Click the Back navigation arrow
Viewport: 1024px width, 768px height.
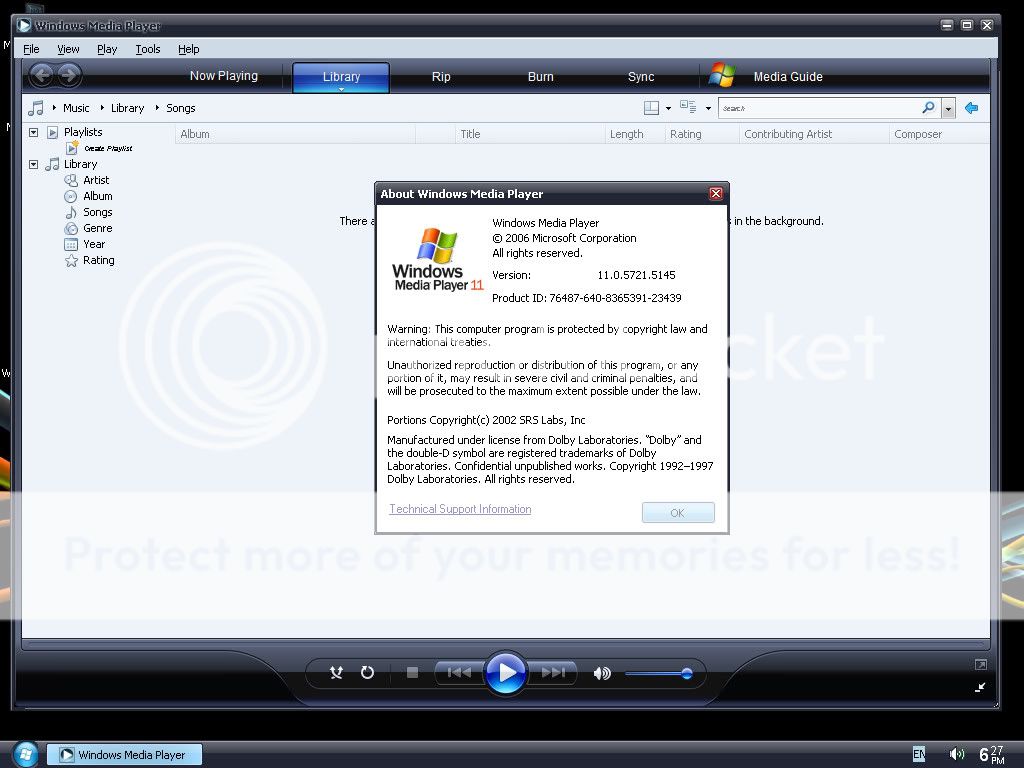click(41, 75)
